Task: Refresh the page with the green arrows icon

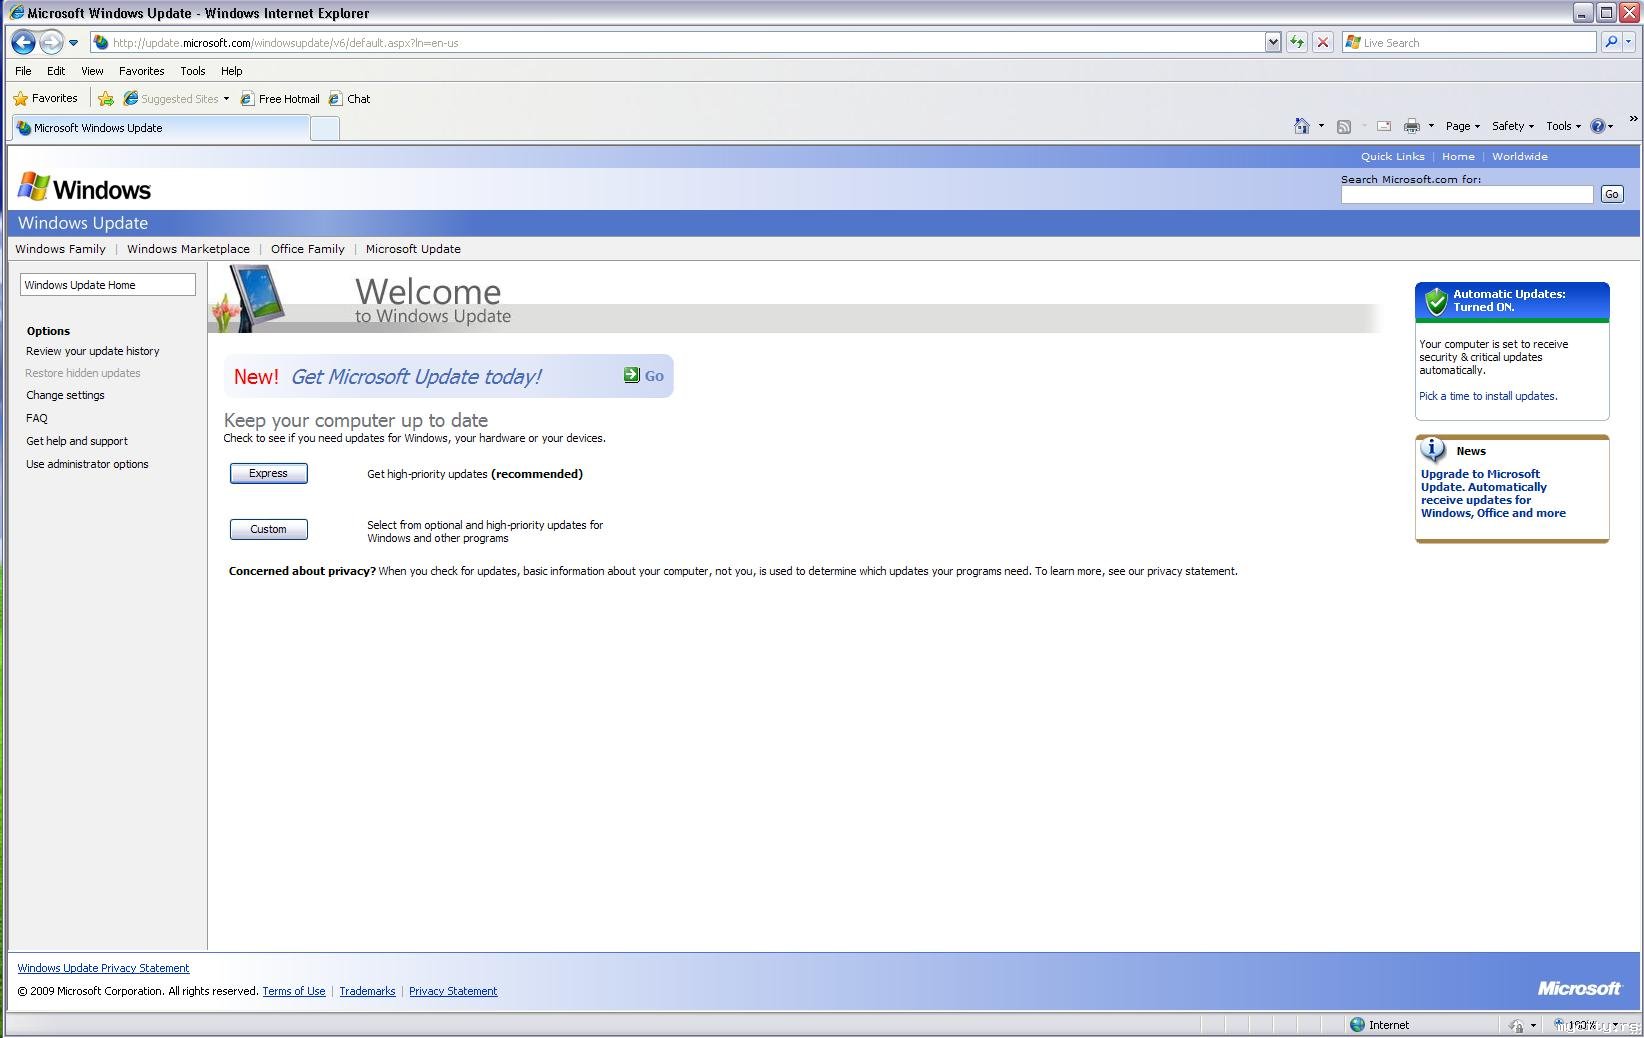Action: tap(1297, 43)
